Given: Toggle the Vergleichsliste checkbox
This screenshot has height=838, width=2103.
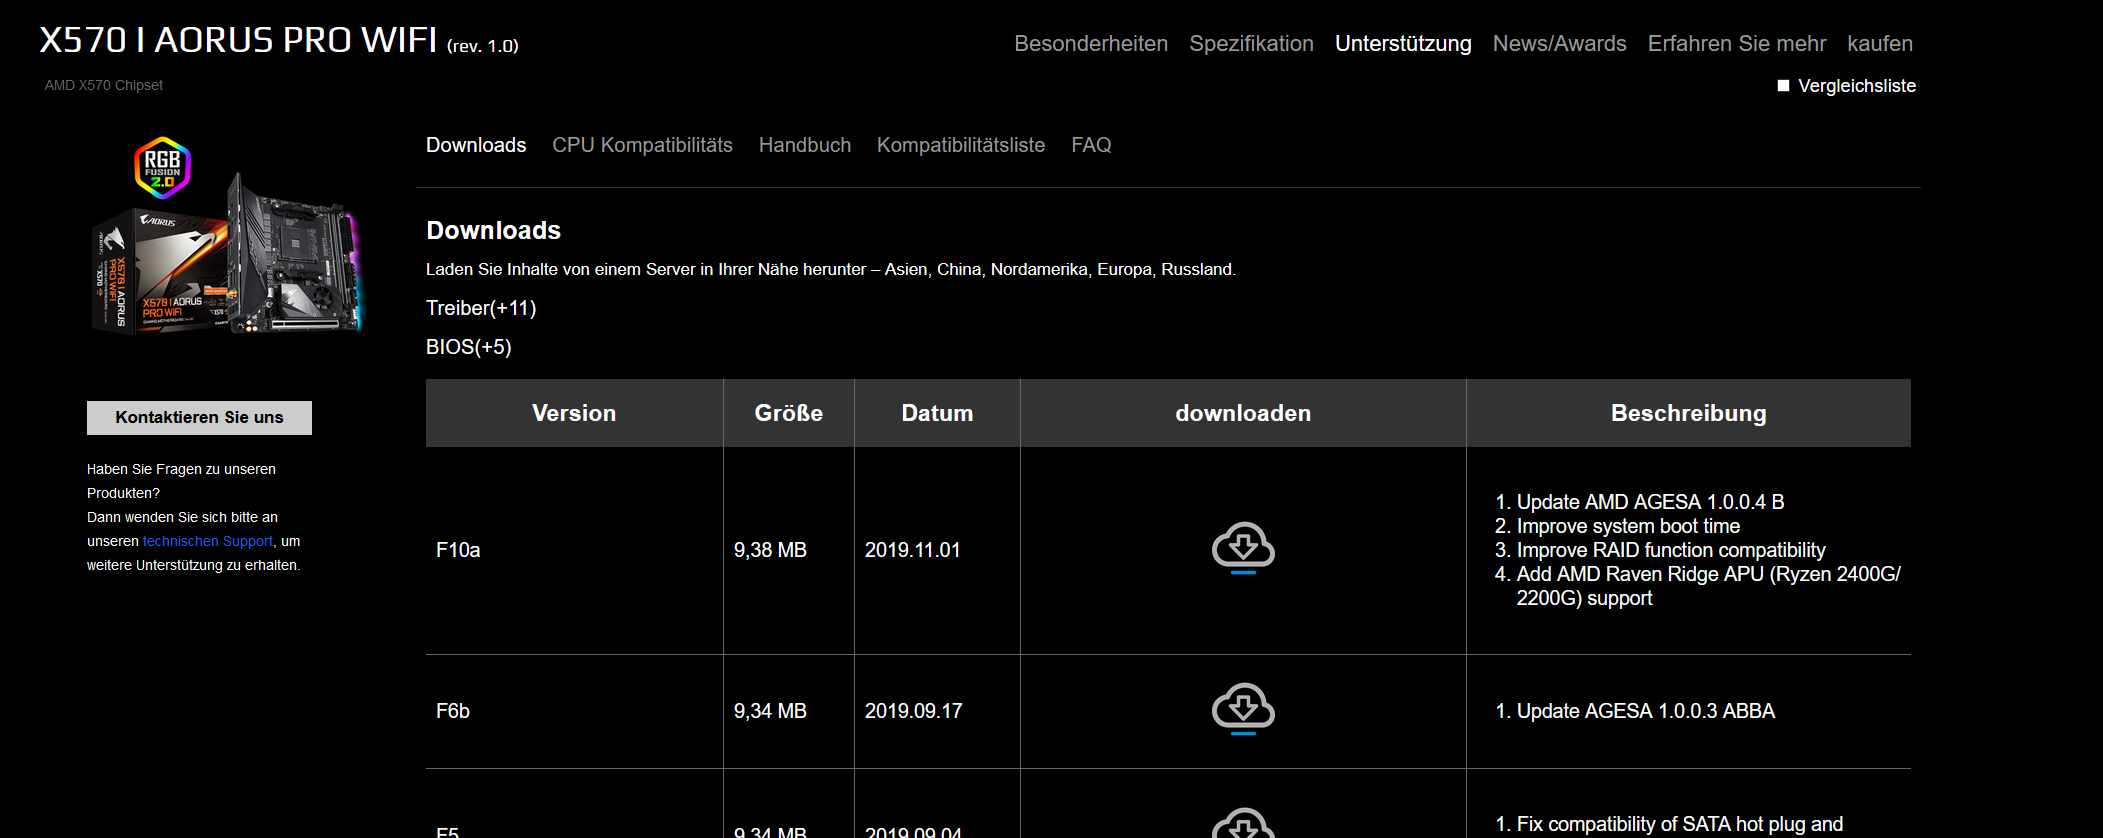Looking at the screenshot, I should [1783, 86].
